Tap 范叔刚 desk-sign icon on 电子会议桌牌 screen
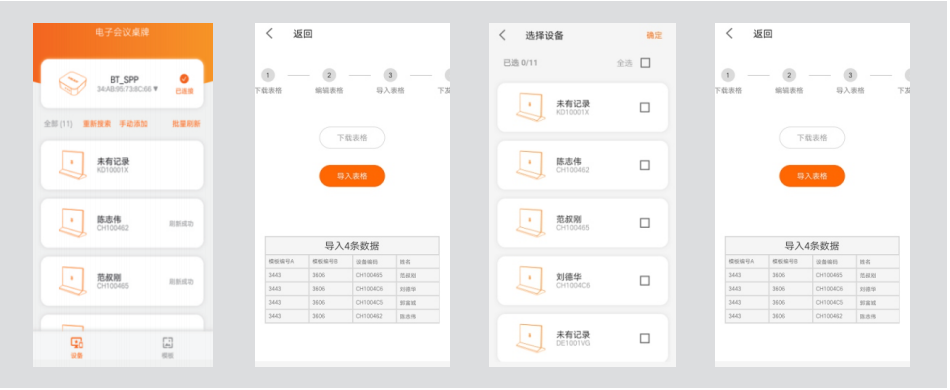This screenshot has height=390, width=950. pos(73,280)
